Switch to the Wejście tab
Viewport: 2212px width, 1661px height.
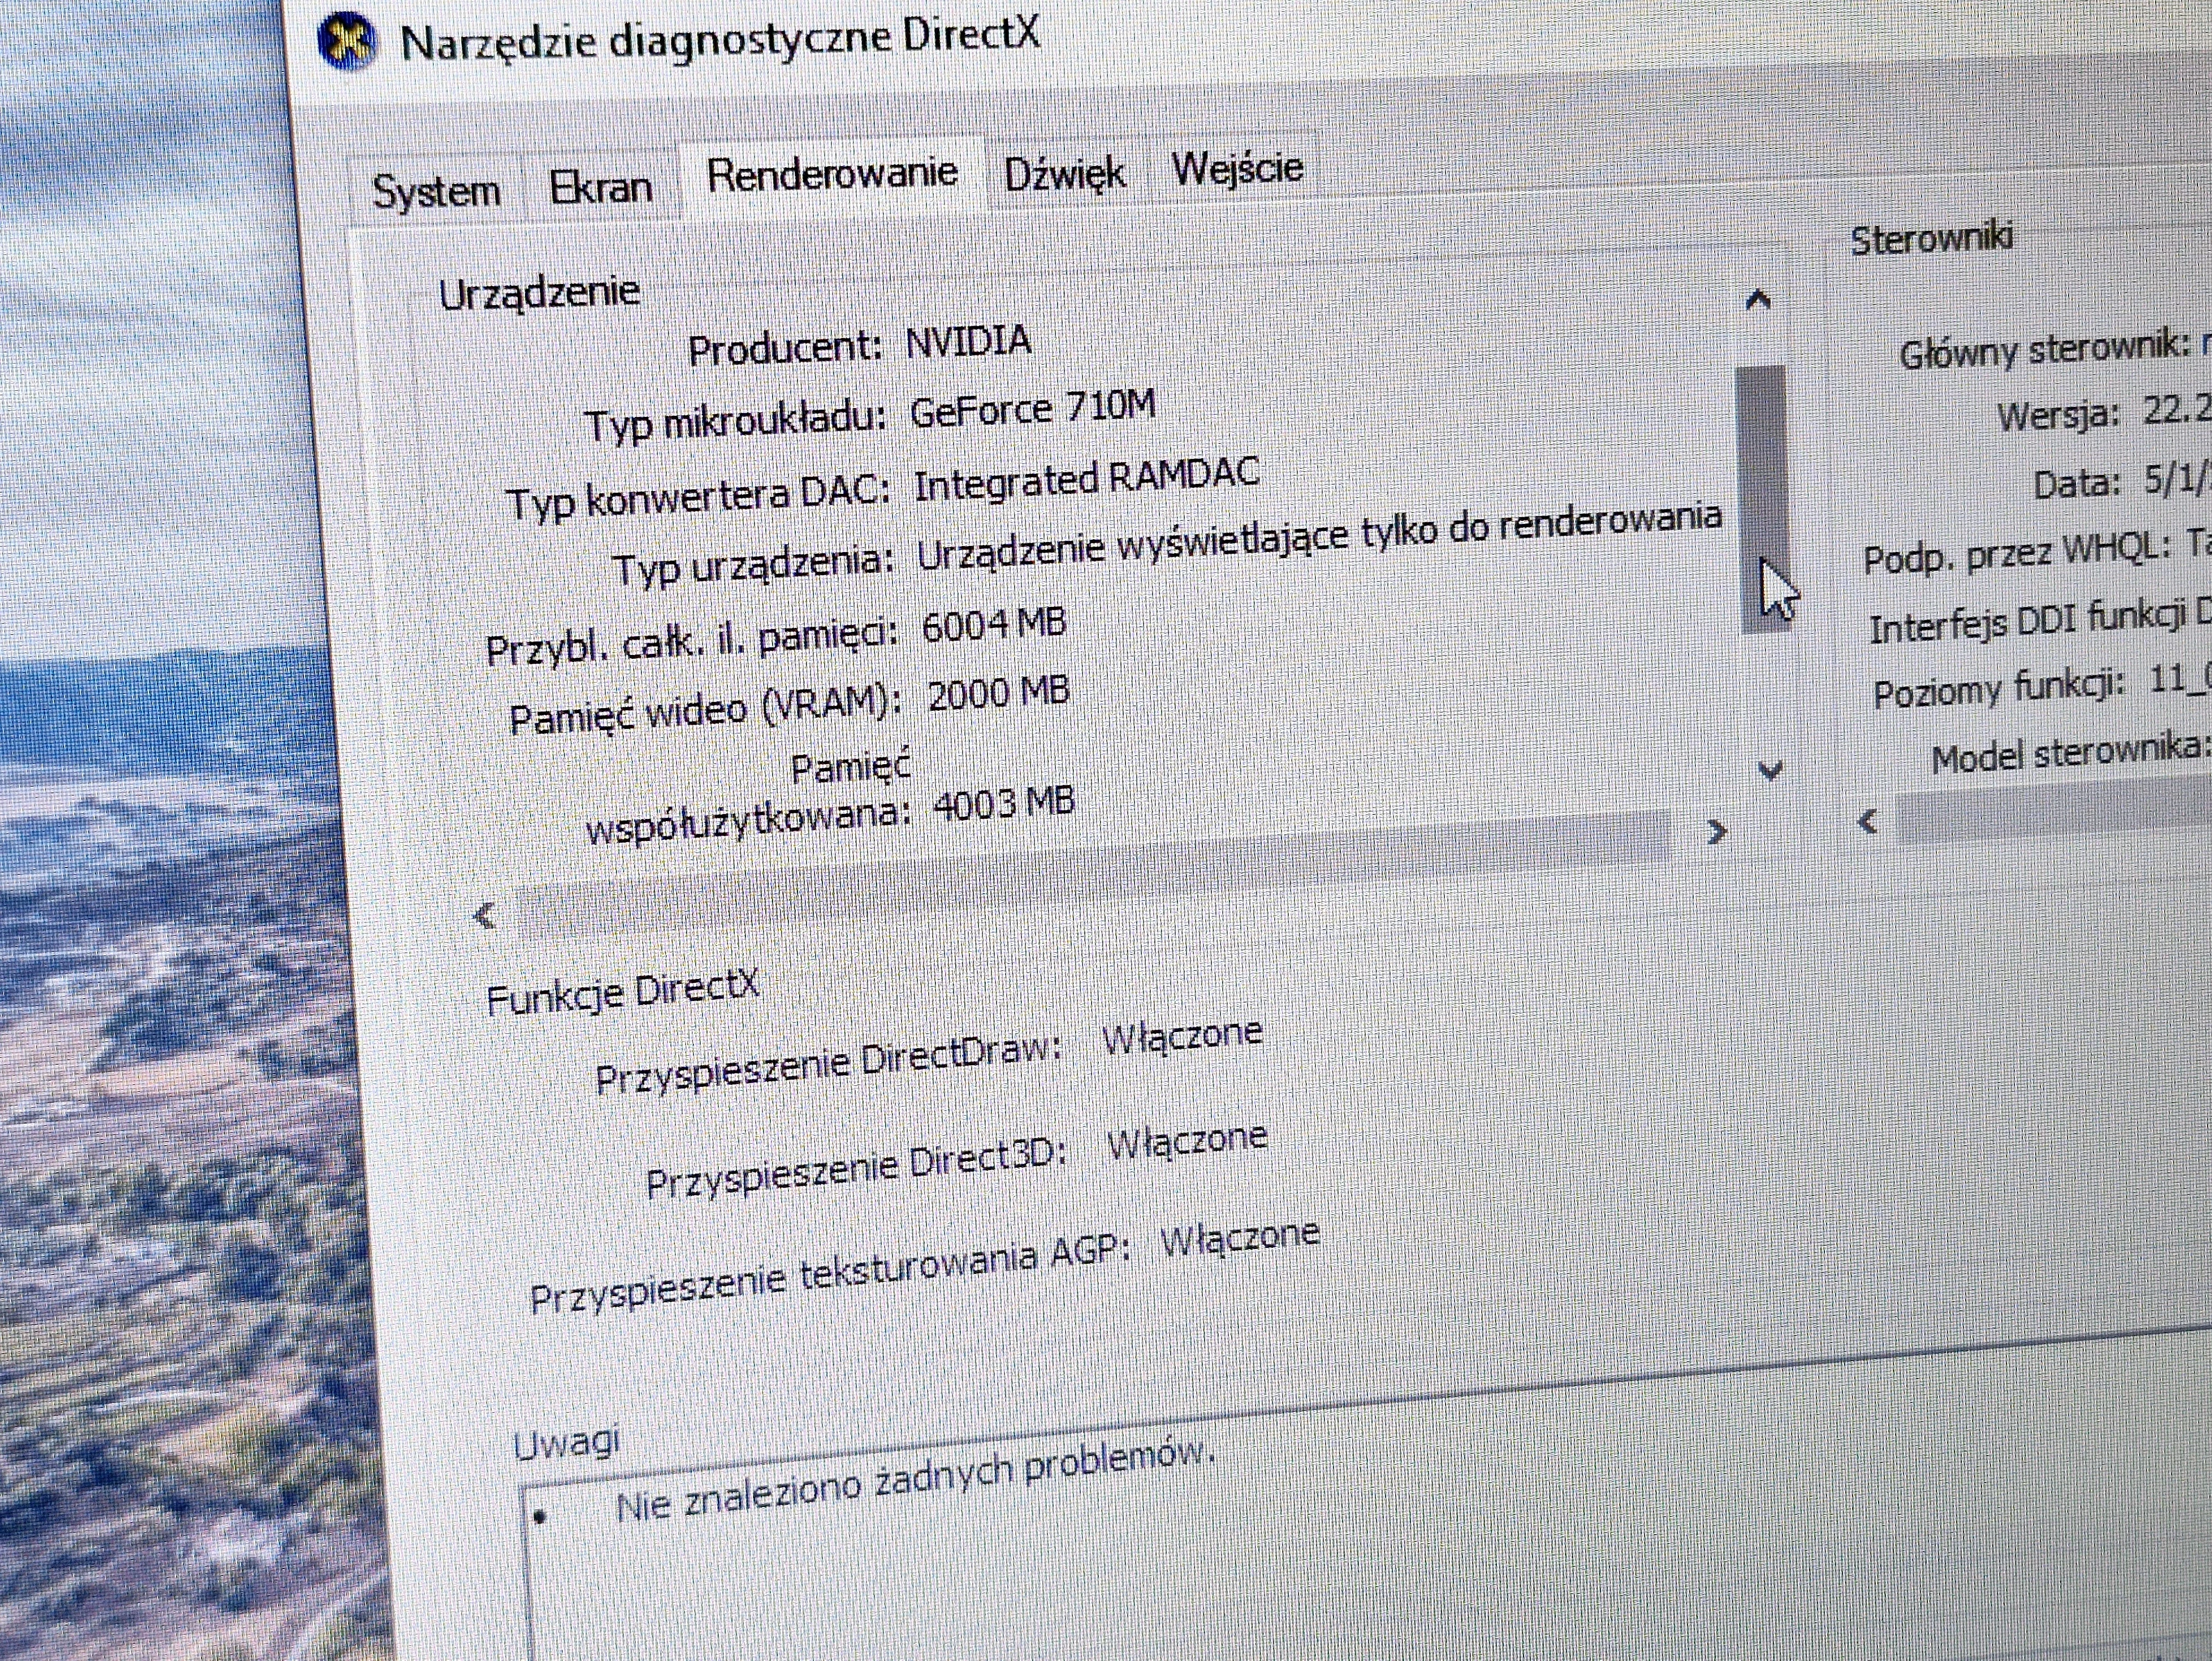[1237, 167]
